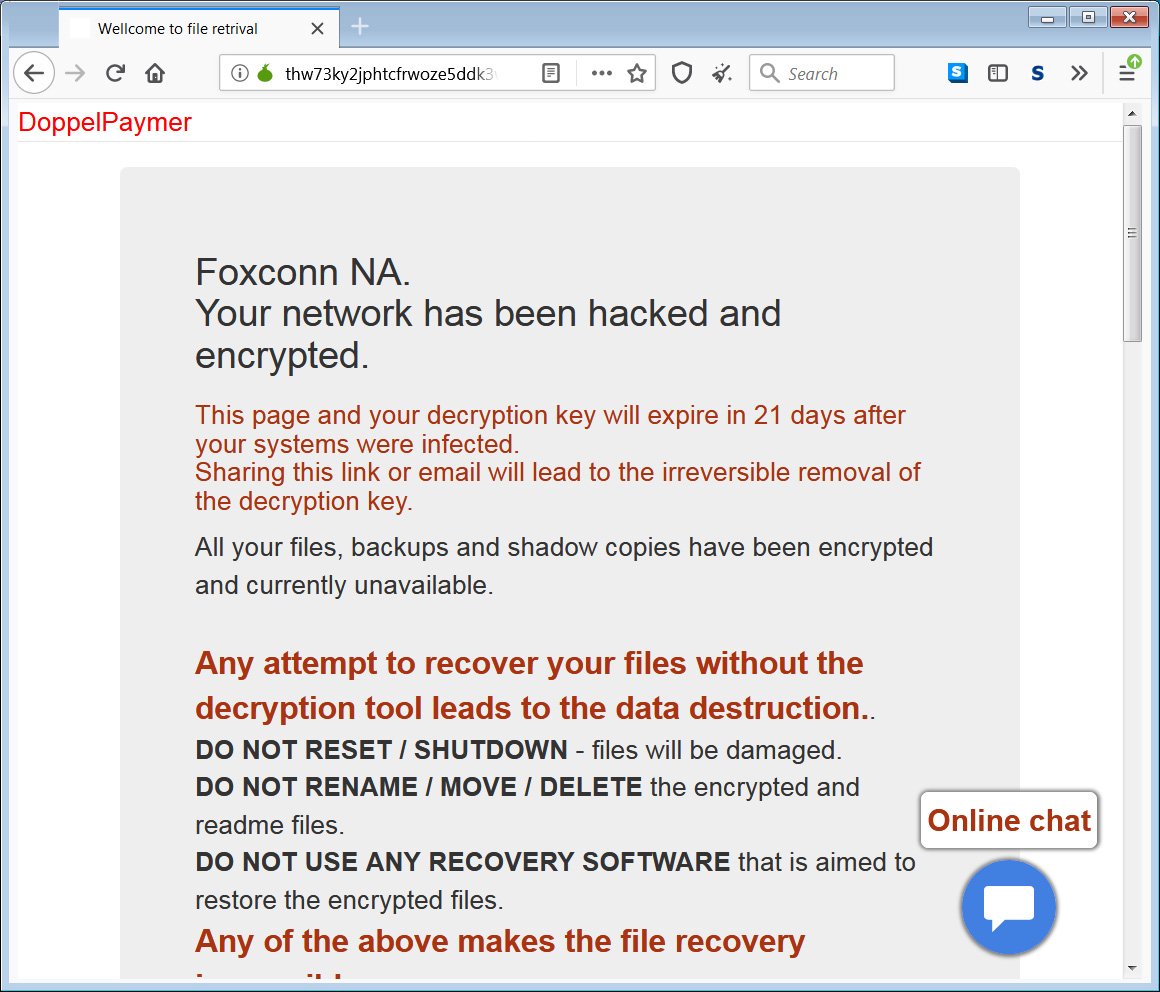Open the page actions ellipsis menu
Screen dimensions: 1160x992
[x=601, y=72]
